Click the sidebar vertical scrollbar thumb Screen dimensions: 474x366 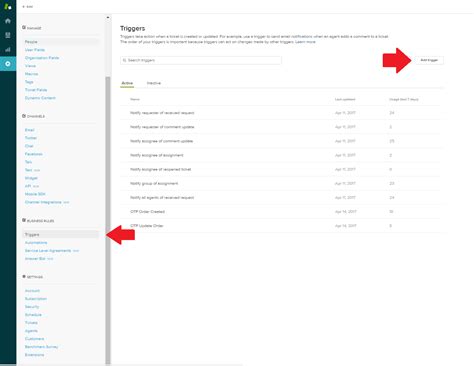tap(108, 220)
